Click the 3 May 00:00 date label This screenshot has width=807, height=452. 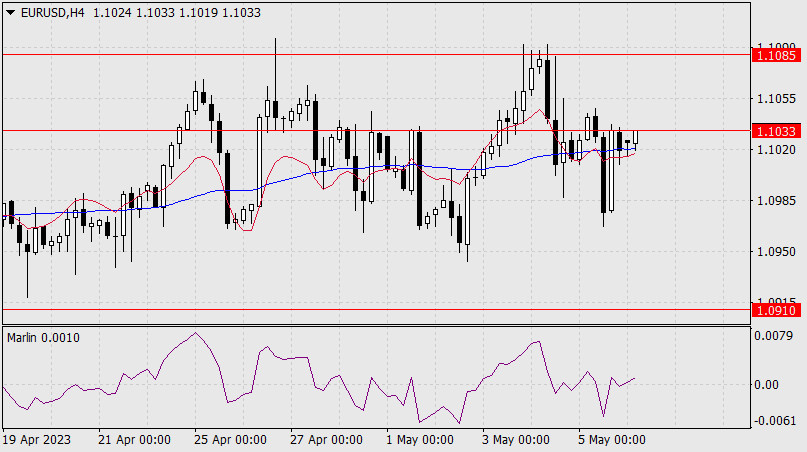tap(515, 440)
